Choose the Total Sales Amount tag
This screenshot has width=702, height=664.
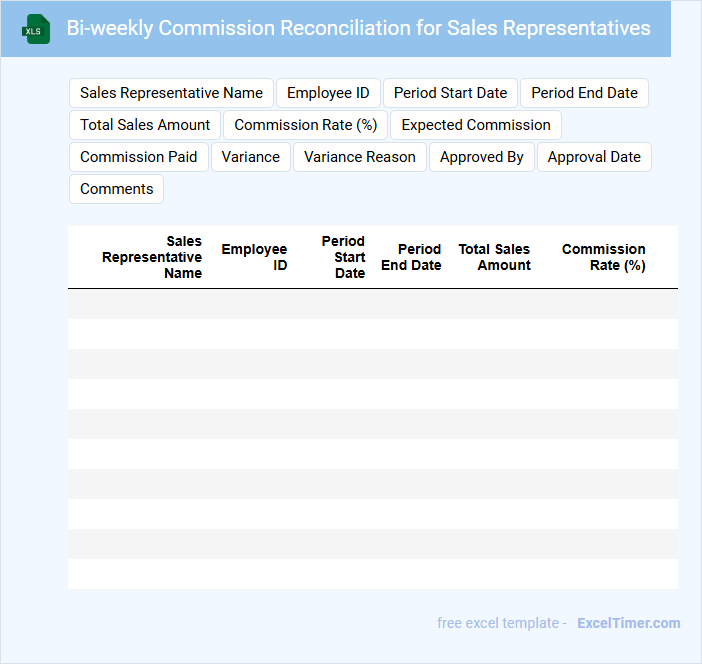click(x=145, y=125)
